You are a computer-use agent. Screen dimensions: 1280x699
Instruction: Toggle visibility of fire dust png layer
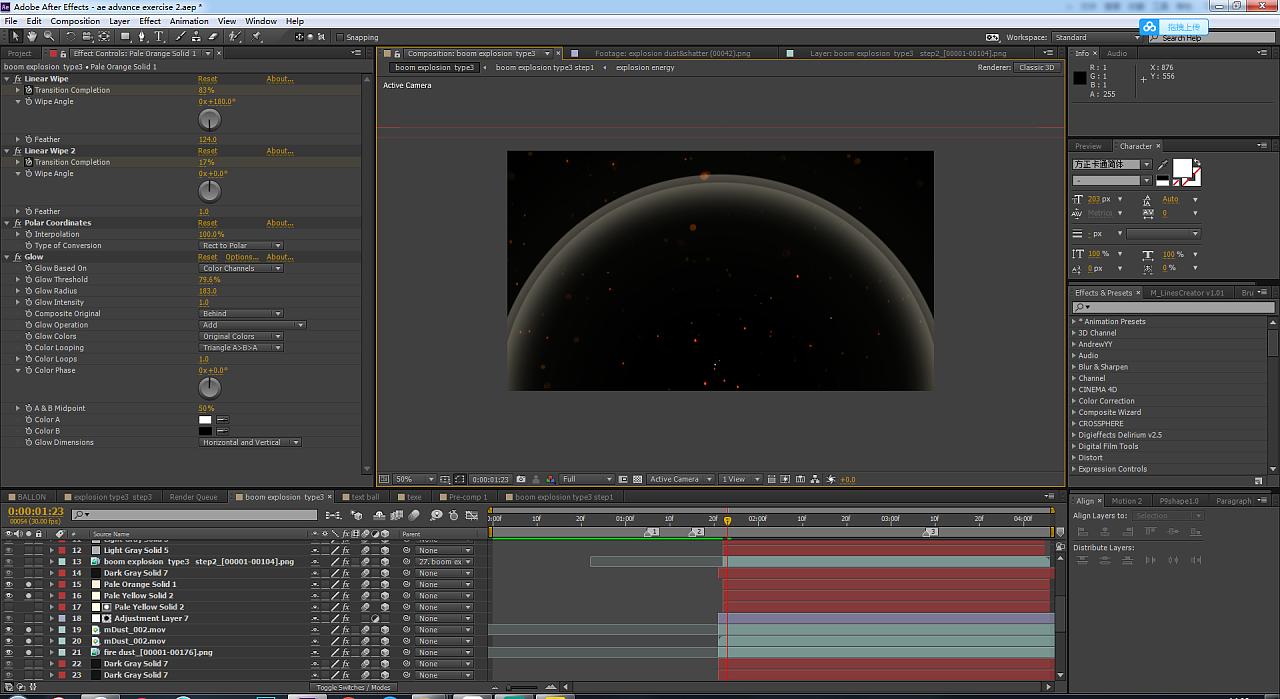(9, 652)
